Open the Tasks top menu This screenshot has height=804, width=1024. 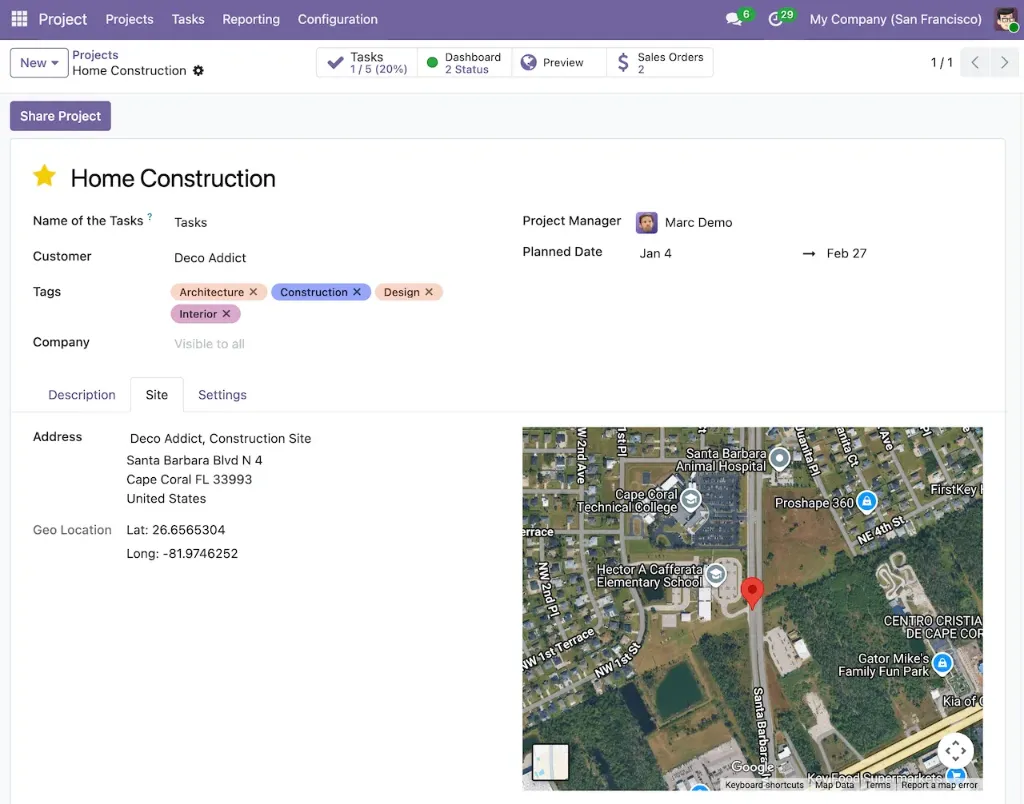pos(188,20)
